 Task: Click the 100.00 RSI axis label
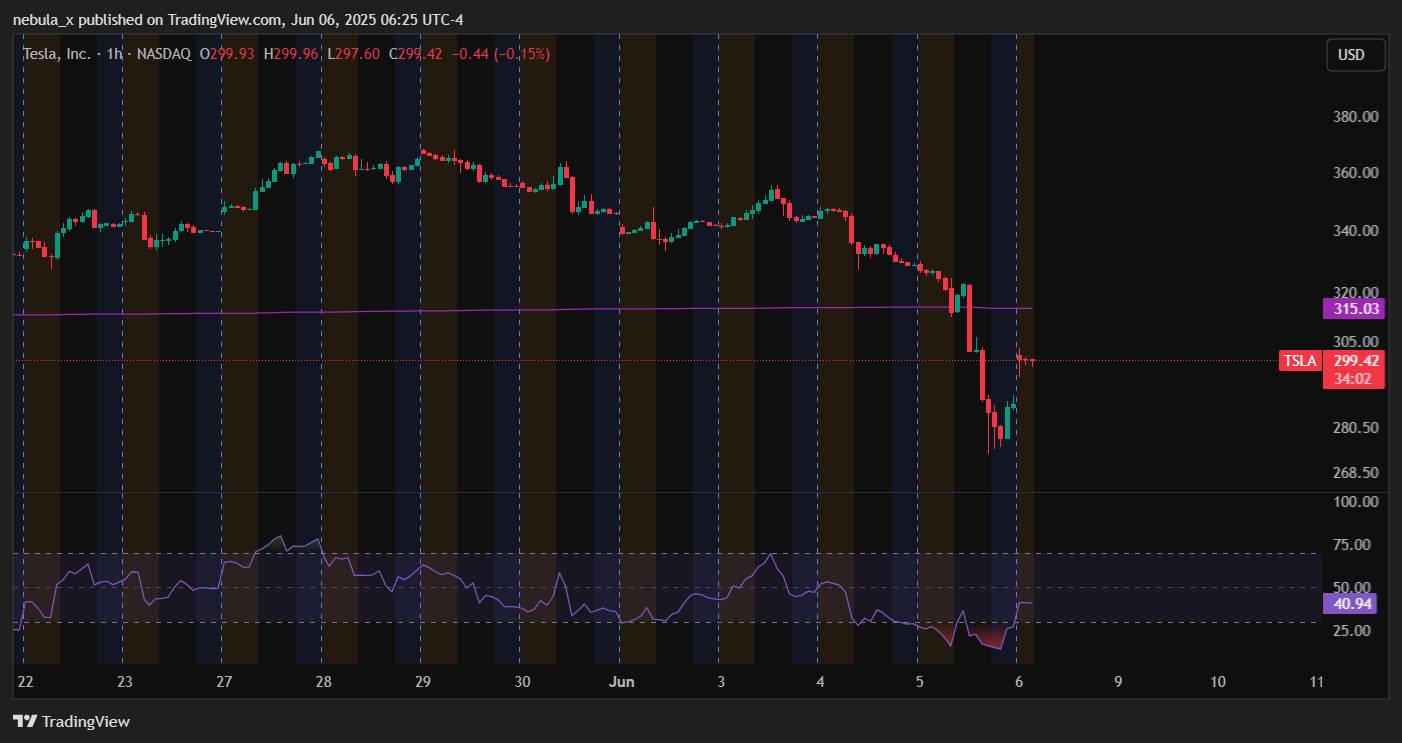[x=1356, y=501]
